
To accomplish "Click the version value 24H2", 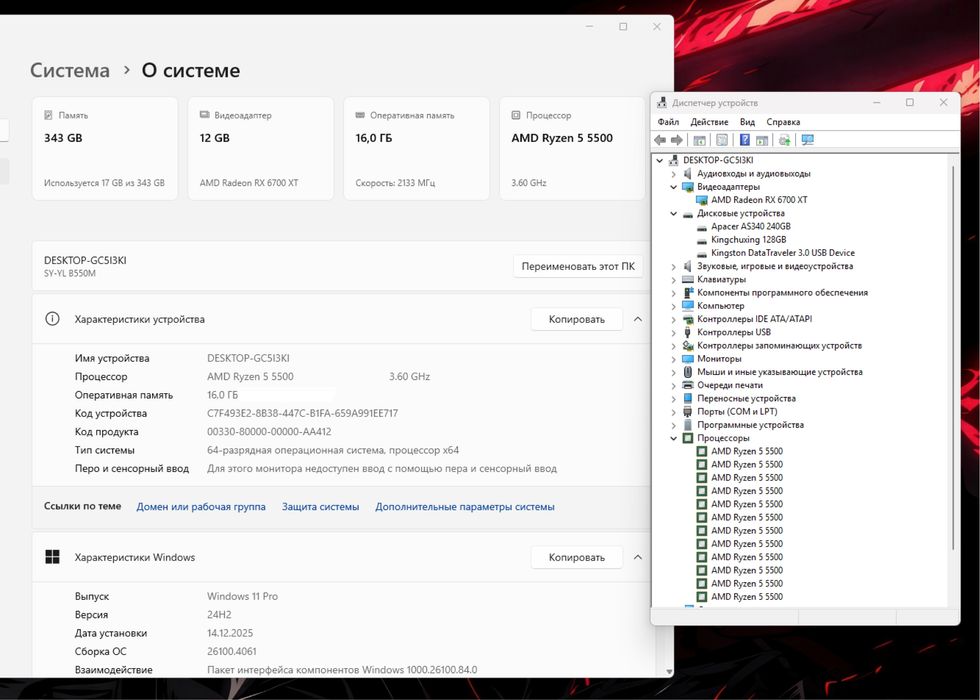I will point(219,615).
